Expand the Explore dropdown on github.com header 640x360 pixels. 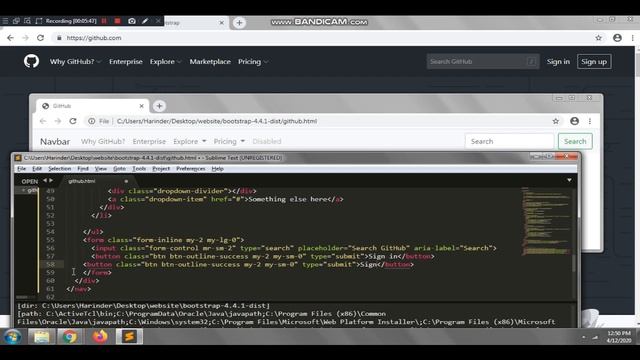pyautogui.click(x=165, y=62)
